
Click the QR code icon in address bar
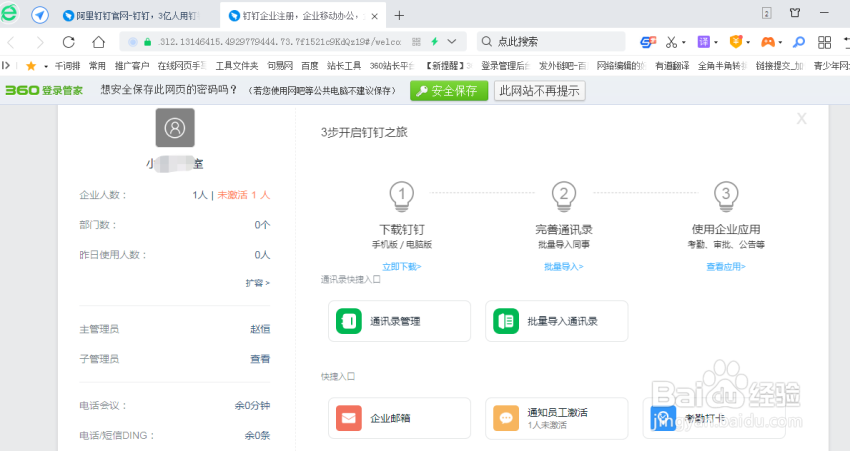click(416, 42)
